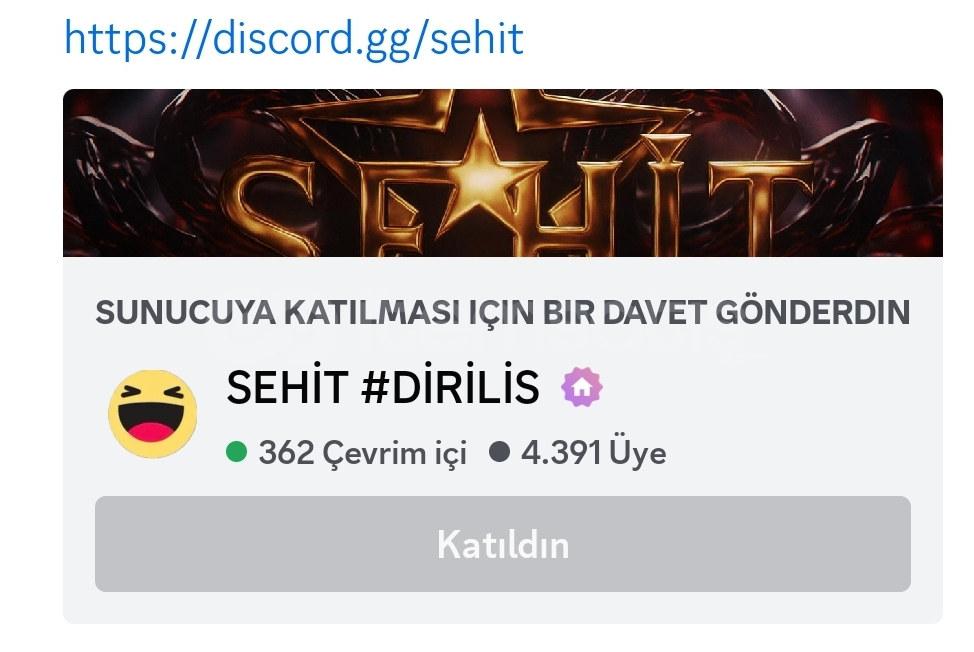Click the grayed-out Katıldın button
The width and height of the screenshot is (974, 652).
click(x=503, y=544)
